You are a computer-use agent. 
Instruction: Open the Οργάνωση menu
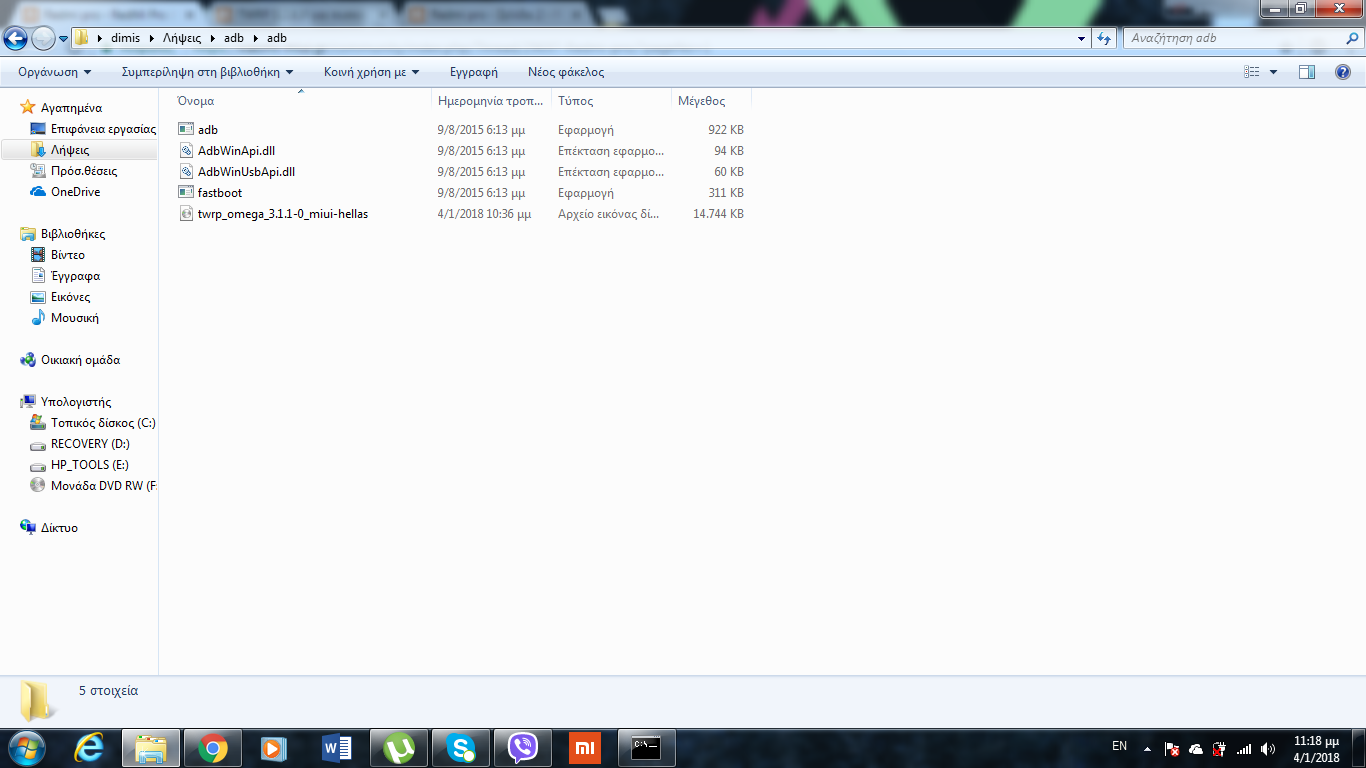55,72
